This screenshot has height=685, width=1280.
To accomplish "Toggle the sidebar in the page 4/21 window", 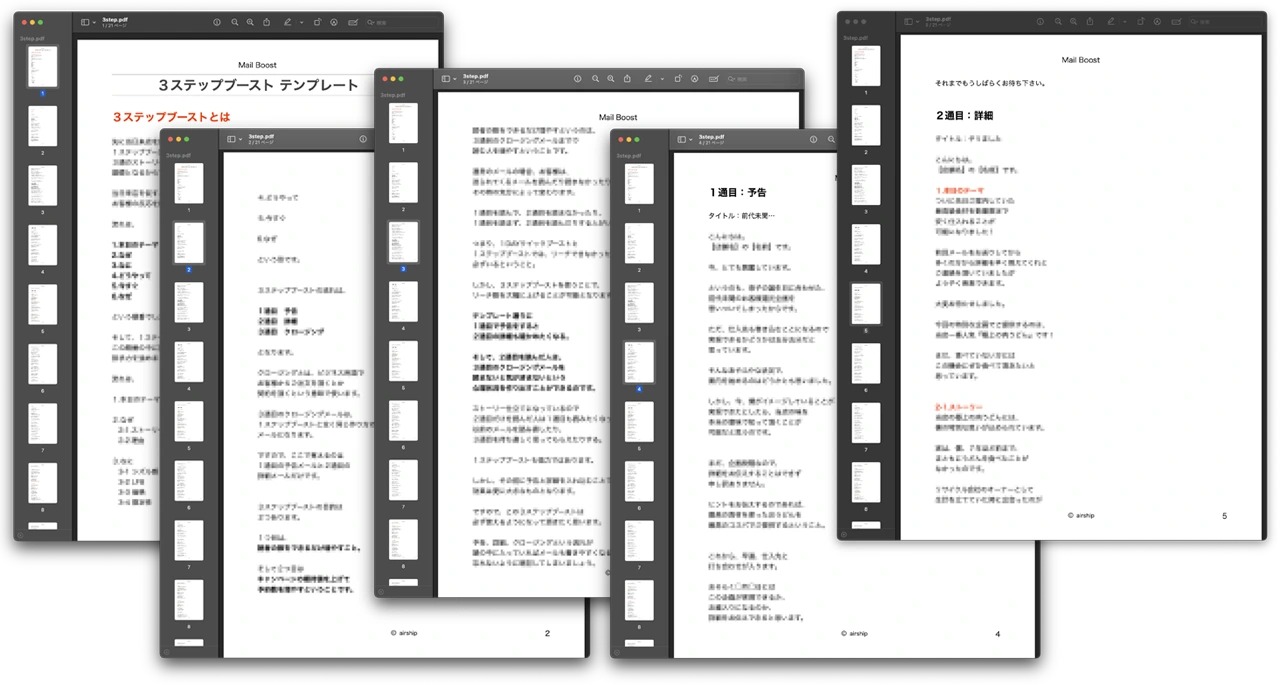I will click(x=681, y=139).
